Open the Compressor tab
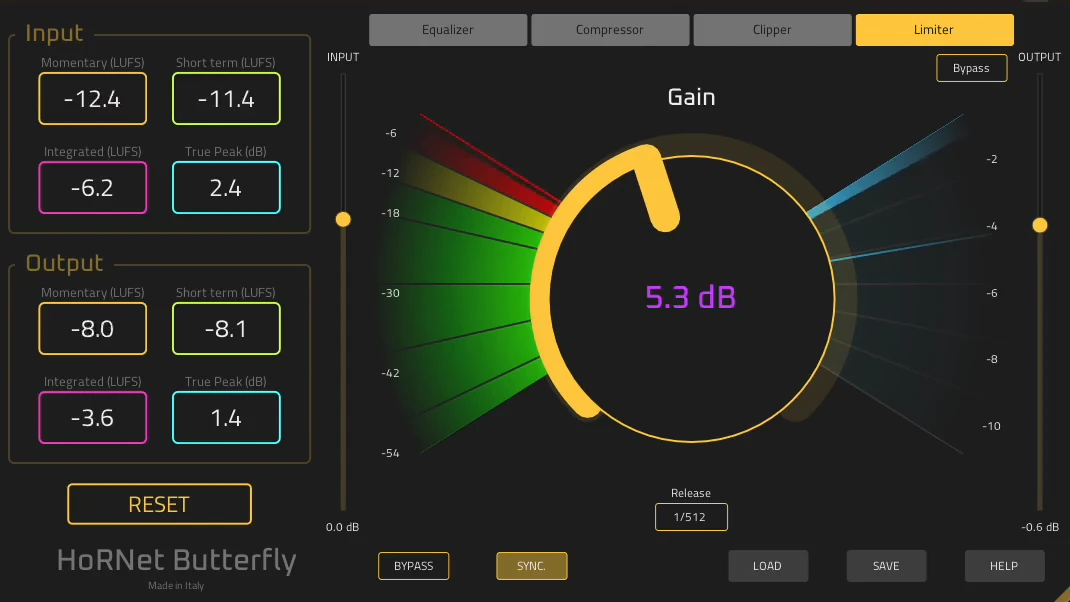The width and height of the screenshot is (1070, 602). [x=609, y=30]
